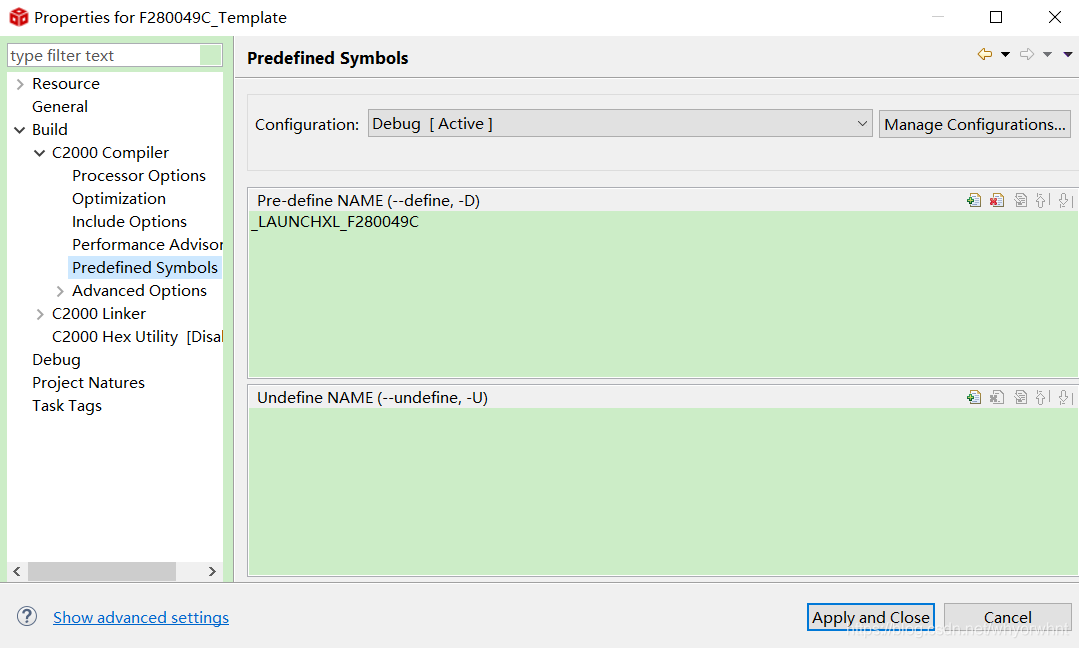The height and width of the screenshot is (648, 1079).
Task: Select the C2000 Compiler label
Action: point(110,153)
